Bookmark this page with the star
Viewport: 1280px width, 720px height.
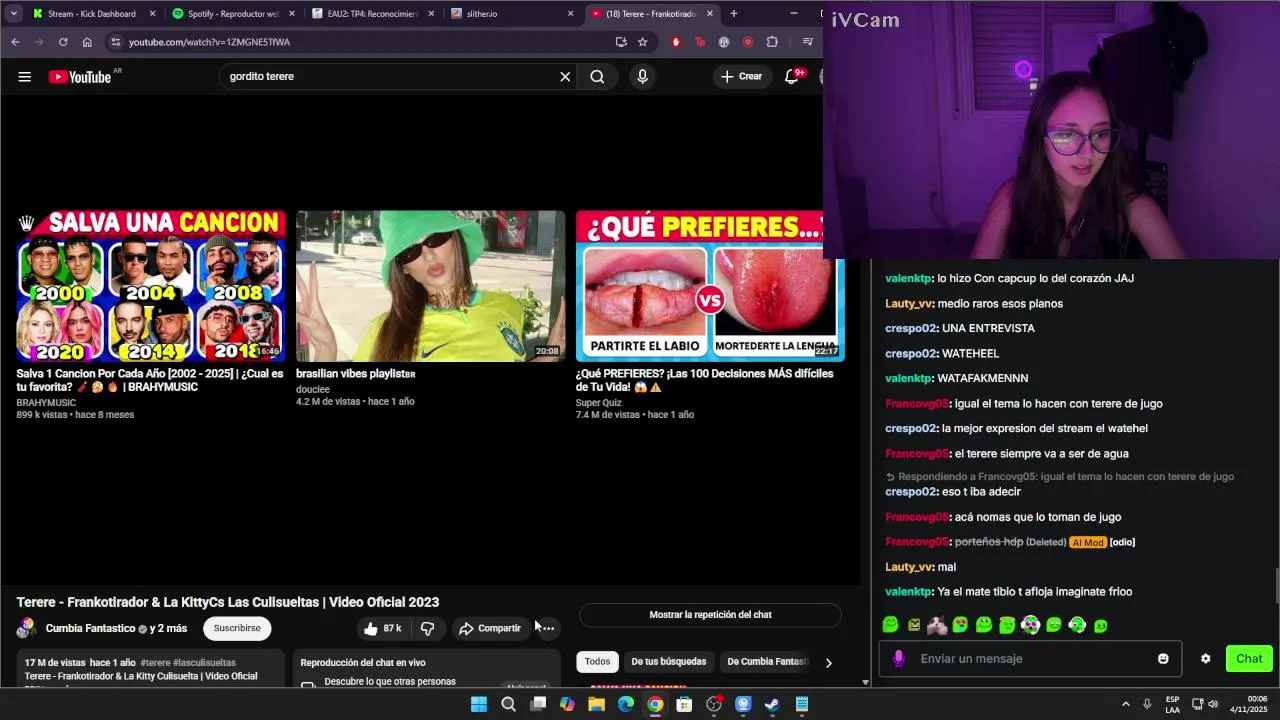point(643,42)
